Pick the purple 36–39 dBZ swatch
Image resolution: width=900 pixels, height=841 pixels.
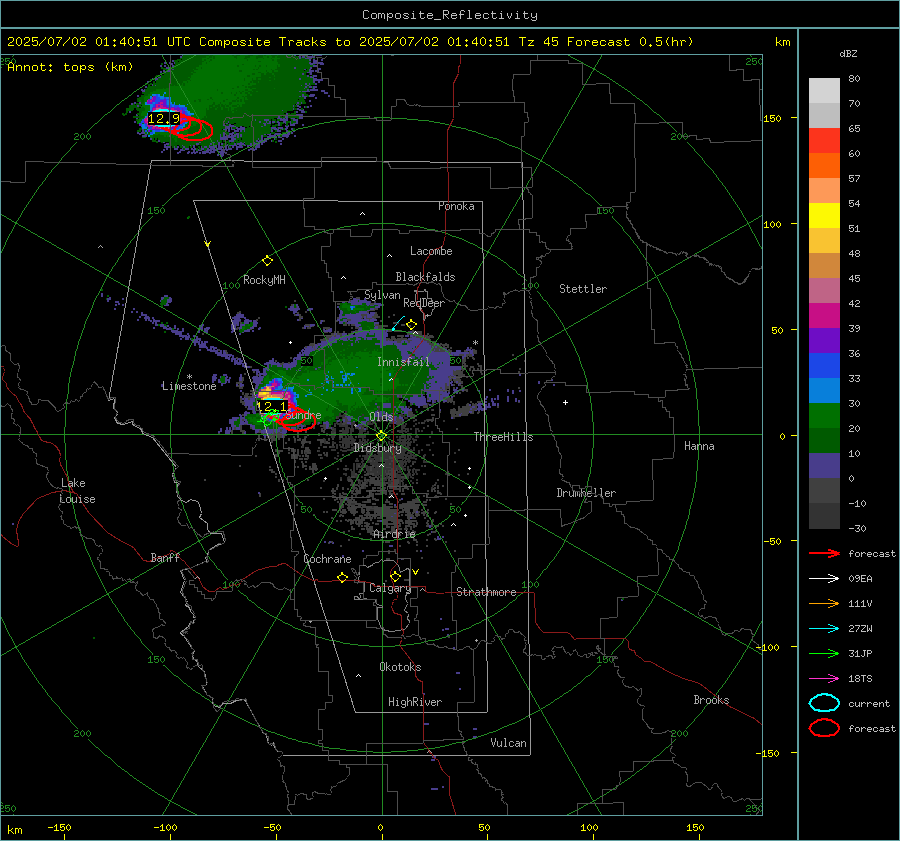[824, 341]
